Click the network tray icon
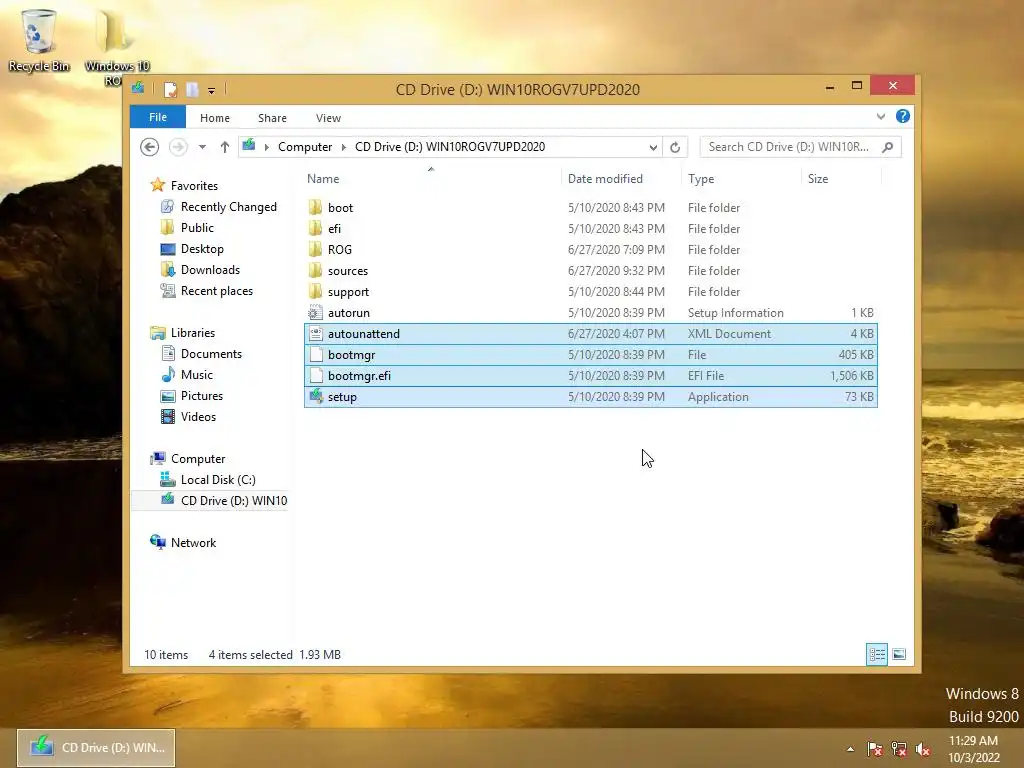1024x768 pixels. click(x=899, y=749)
